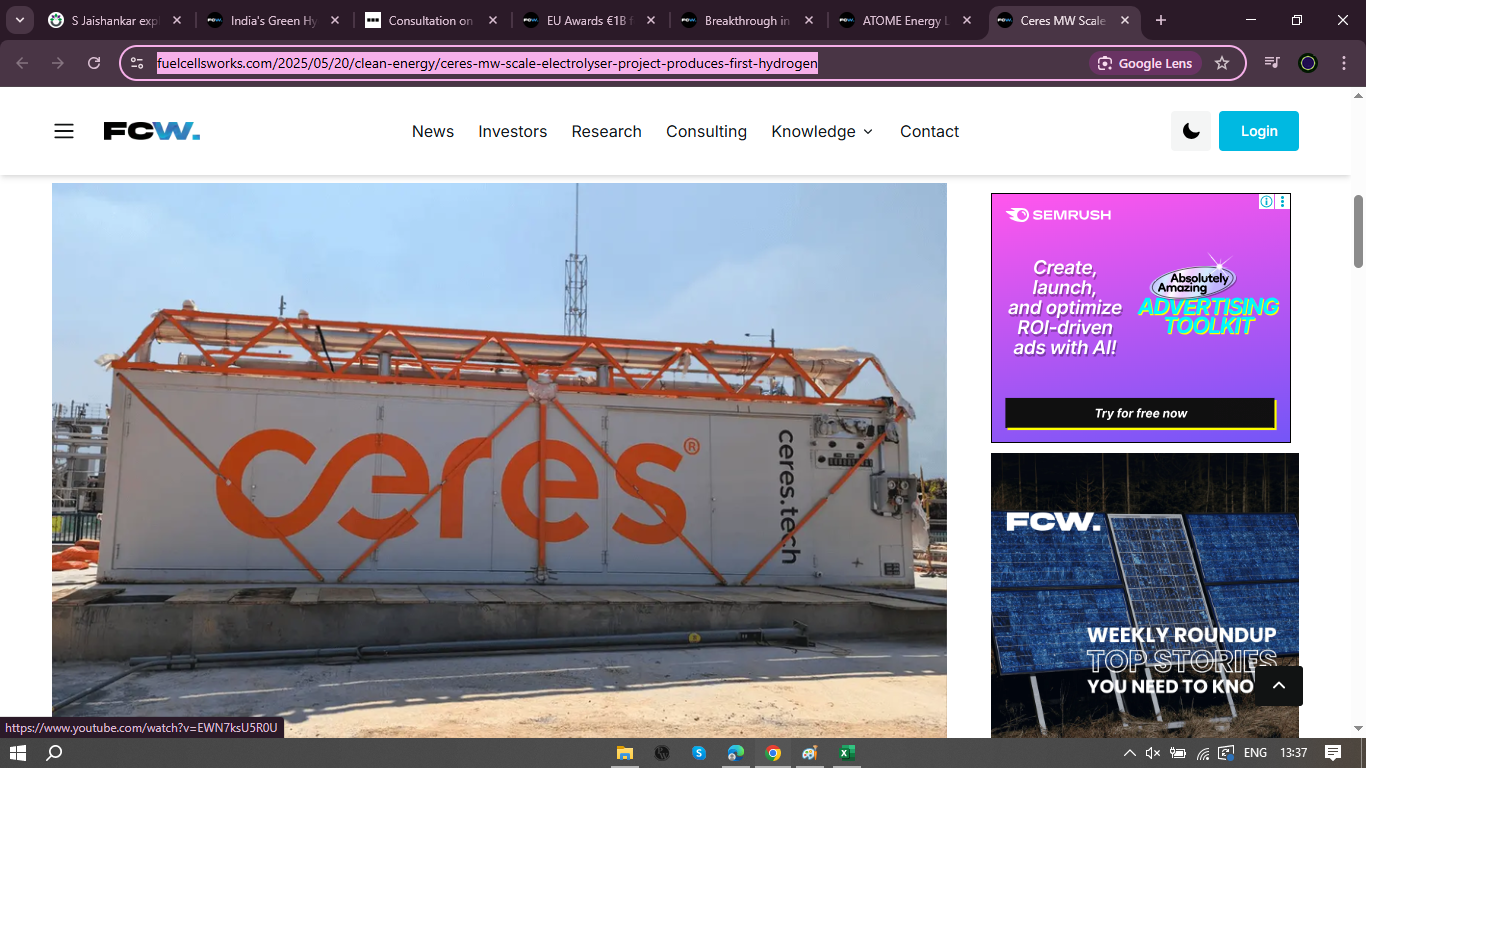Open a new browser tab
The image size is (1502, 946).
coord(1161,20)
